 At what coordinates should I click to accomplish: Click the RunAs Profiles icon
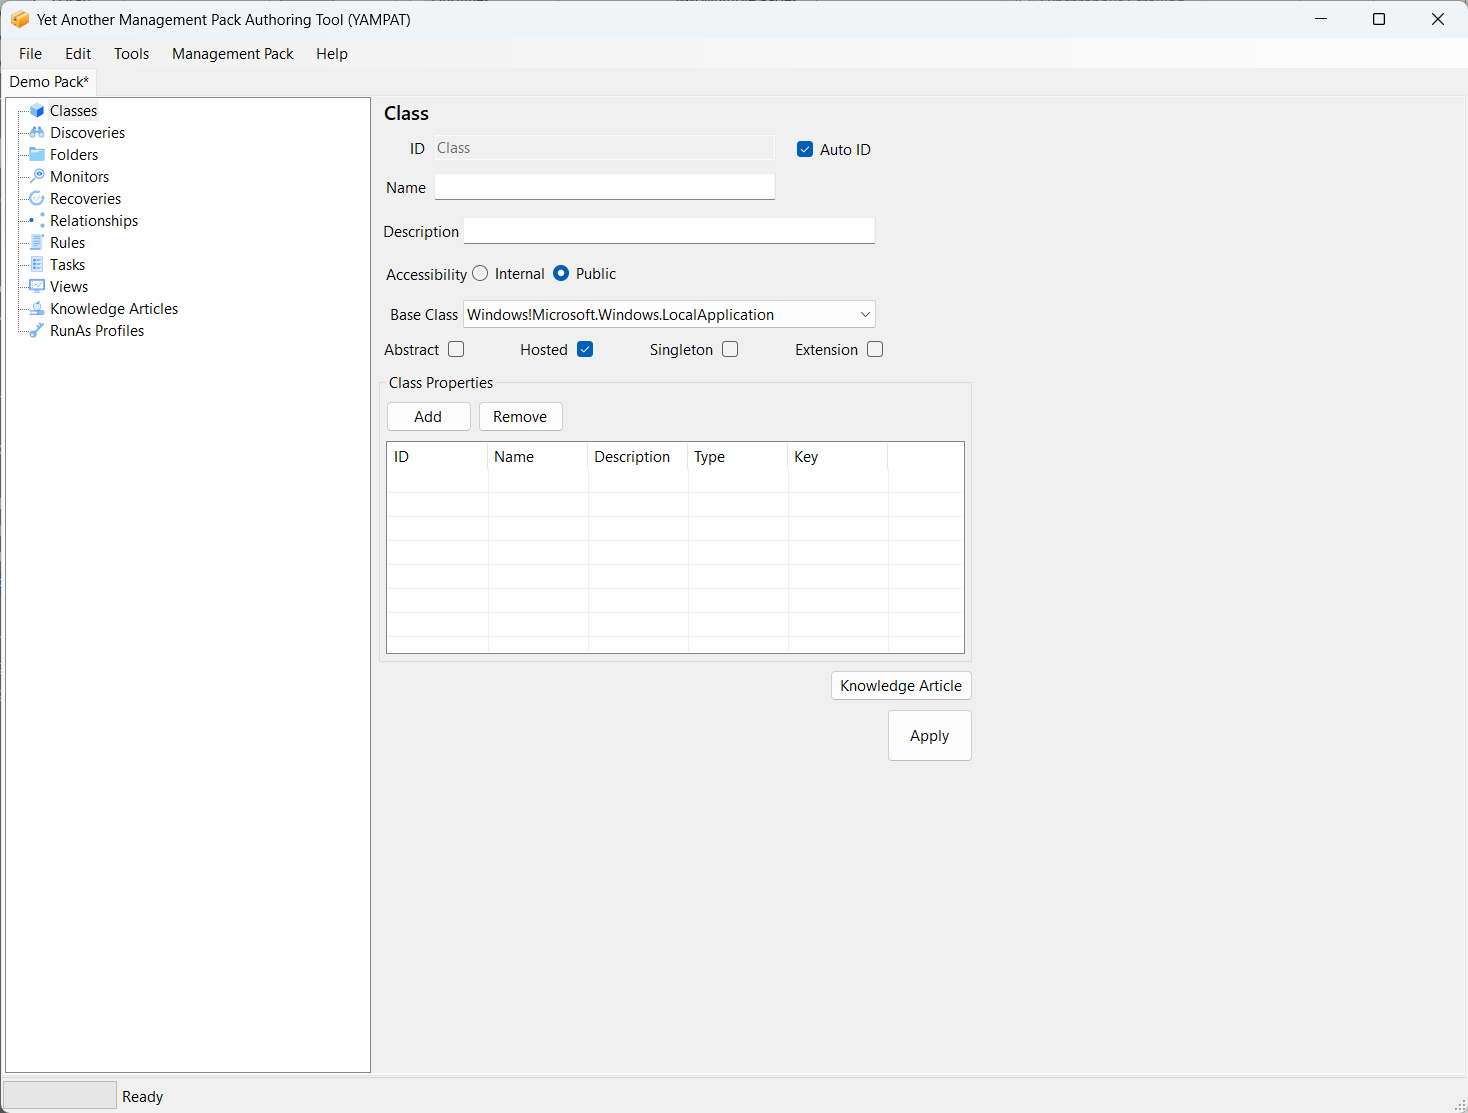click(x=37, y=331)
